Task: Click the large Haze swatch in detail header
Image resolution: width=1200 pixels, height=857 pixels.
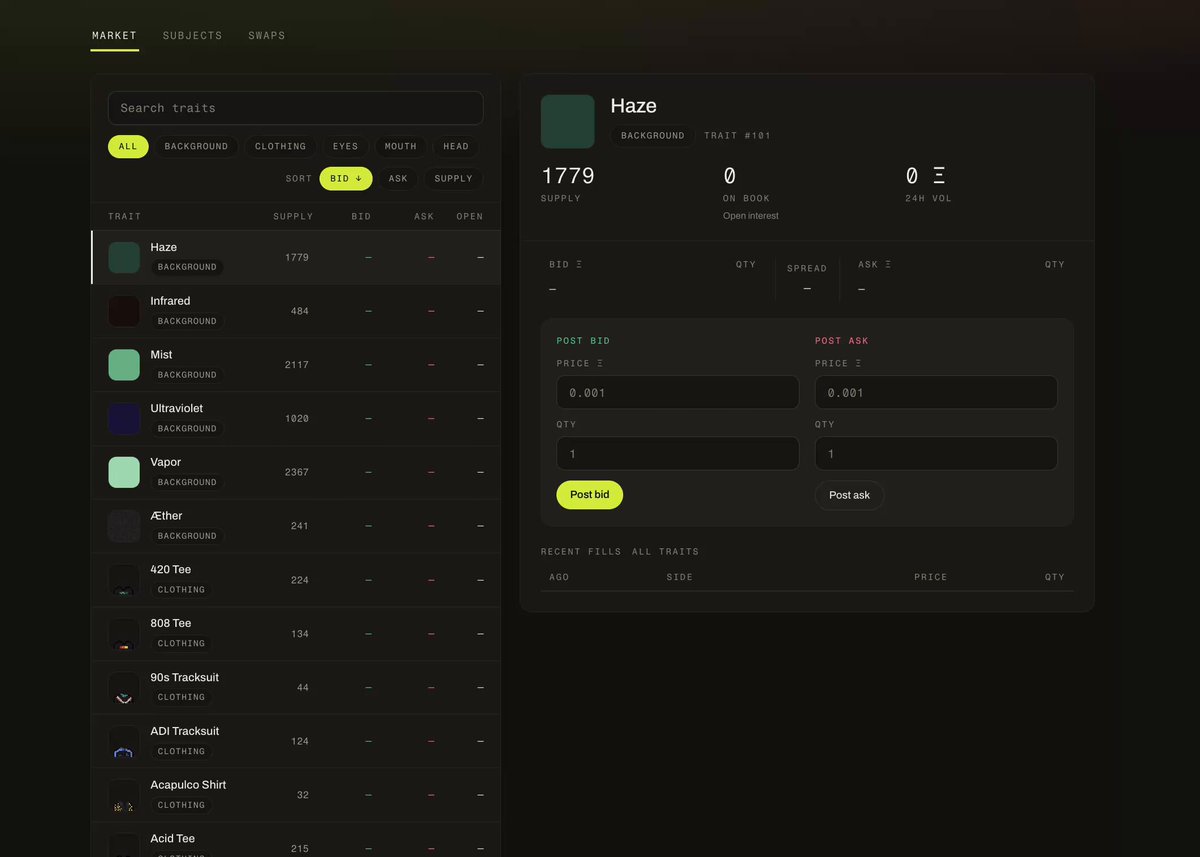Action: coord(568,122)
